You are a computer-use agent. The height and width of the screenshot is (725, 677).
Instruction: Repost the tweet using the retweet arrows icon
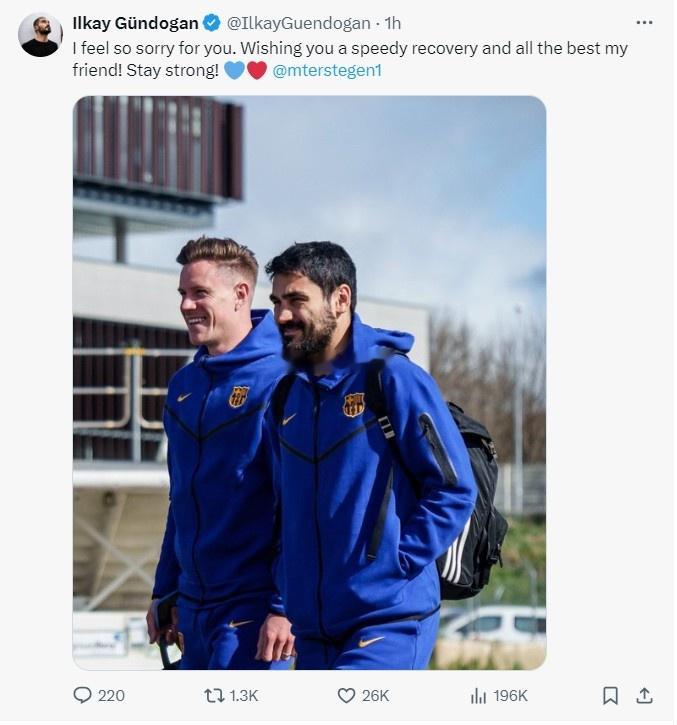click(x=214, y=695)
